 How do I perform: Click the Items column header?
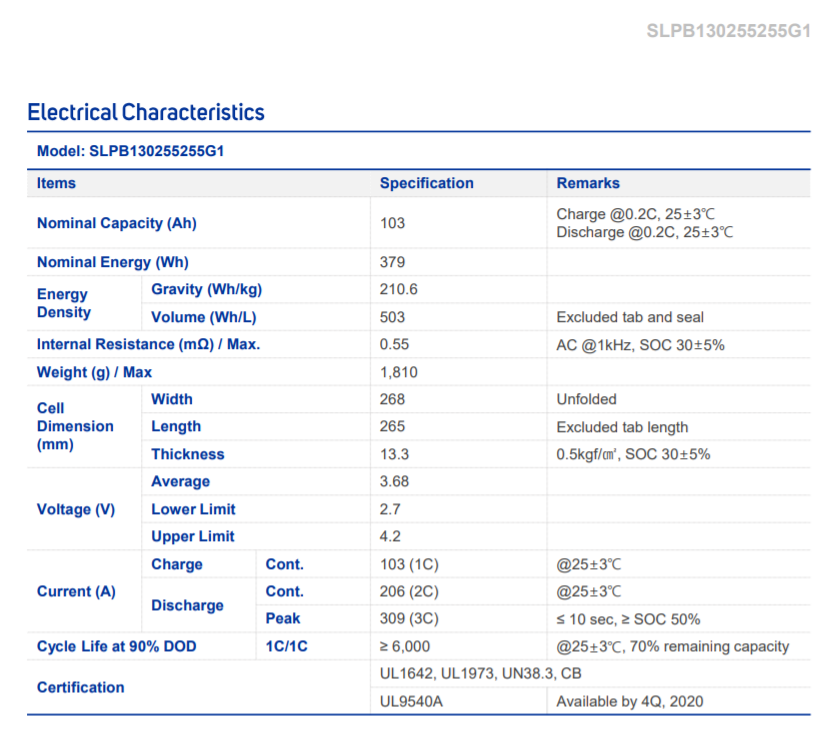(56, 183)
